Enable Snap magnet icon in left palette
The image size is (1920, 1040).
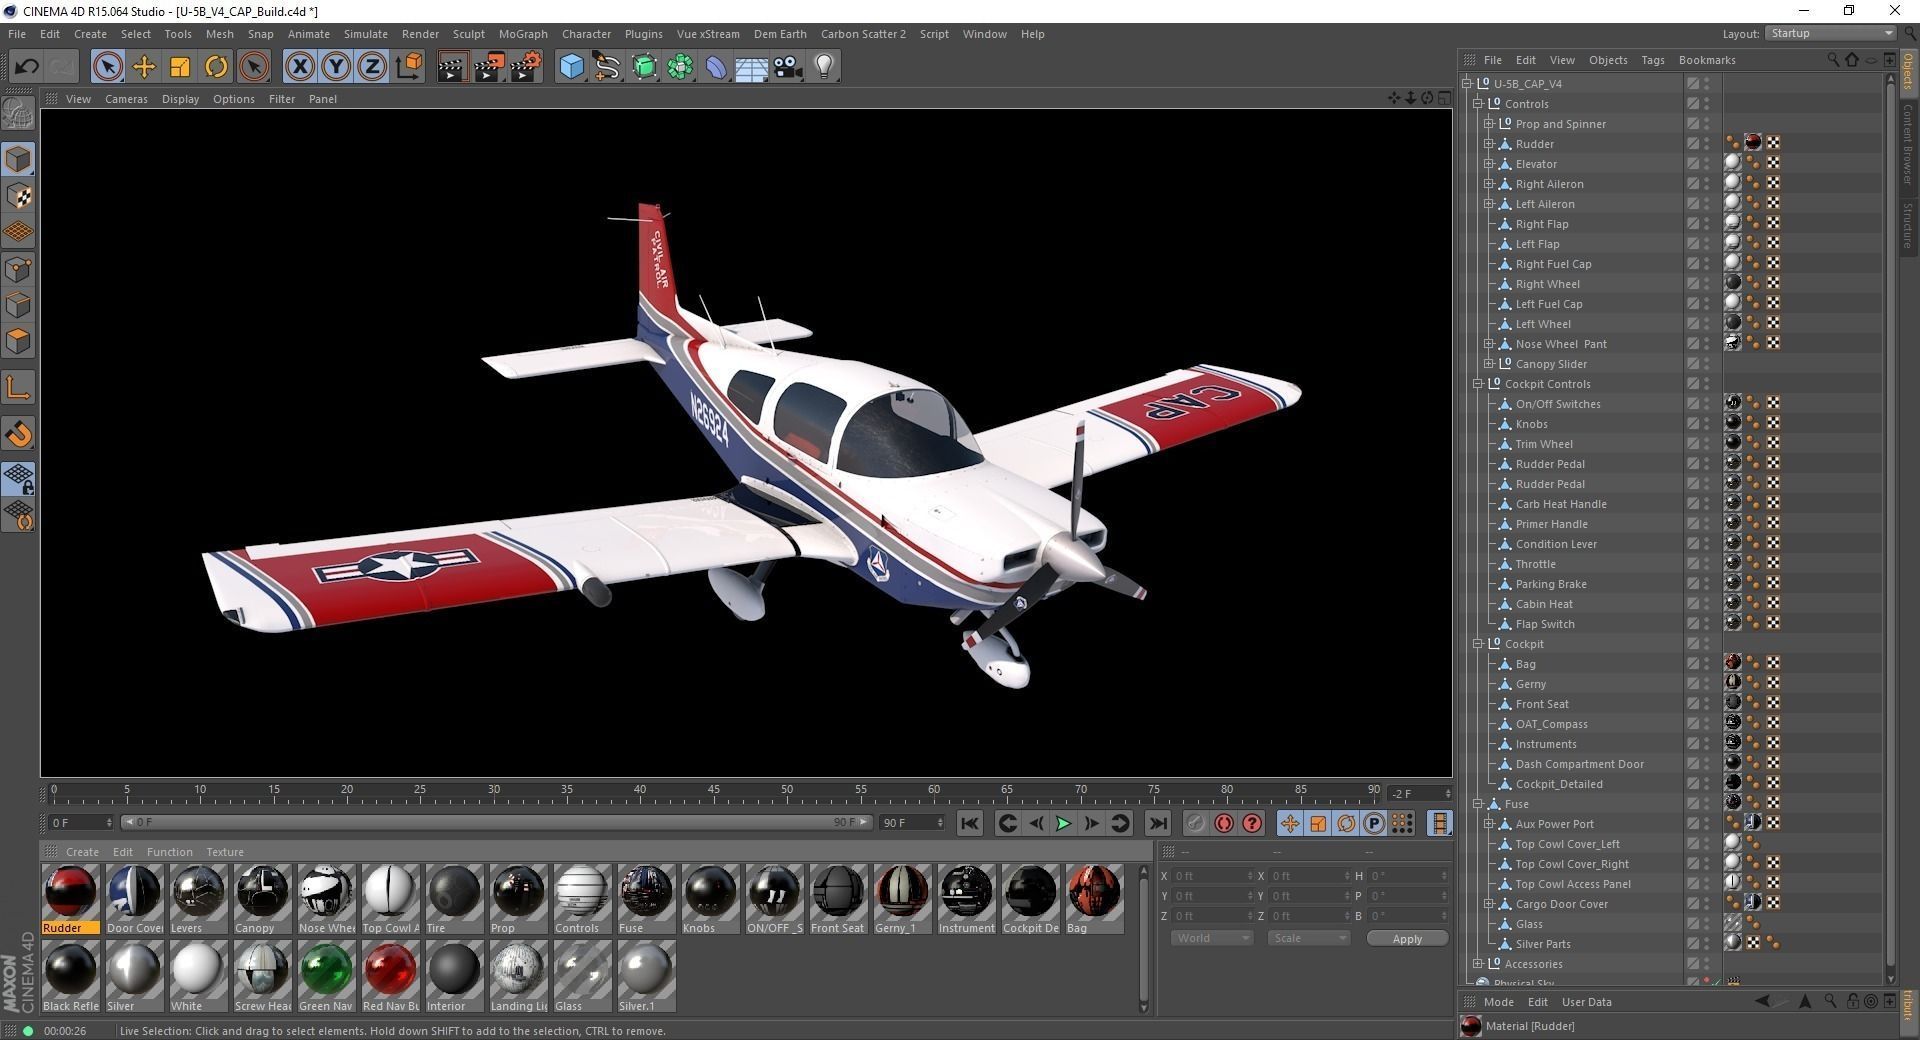(18, 434)
